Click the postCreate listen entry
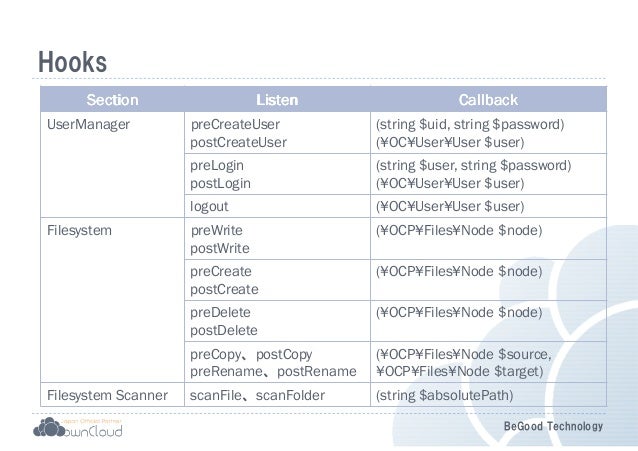Screen dimensions: 638x451 coord(224,289)
